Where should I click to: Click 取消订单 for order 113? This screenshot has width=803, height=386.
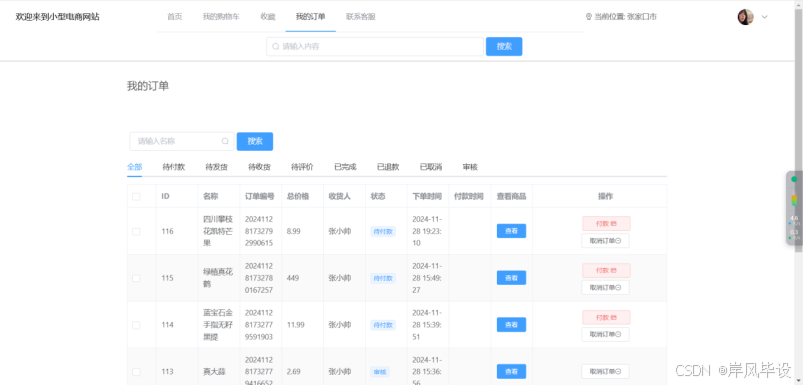click(605, 372)
